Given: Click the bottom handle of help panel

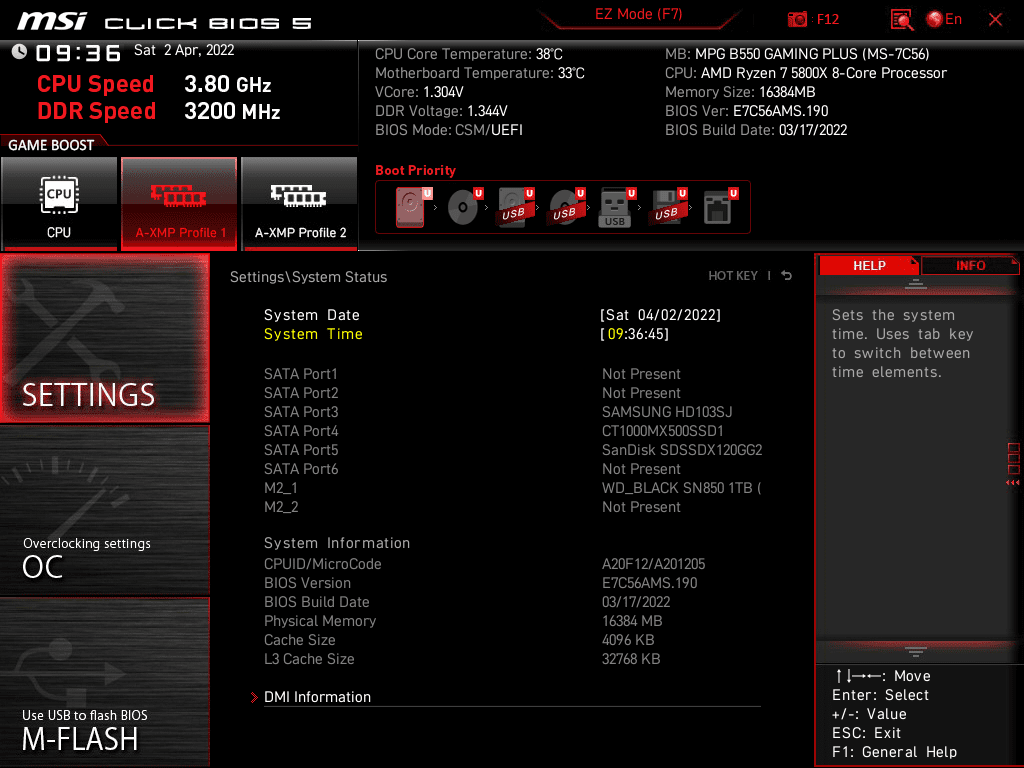Looking at the screenshot, I should [916, 652].
